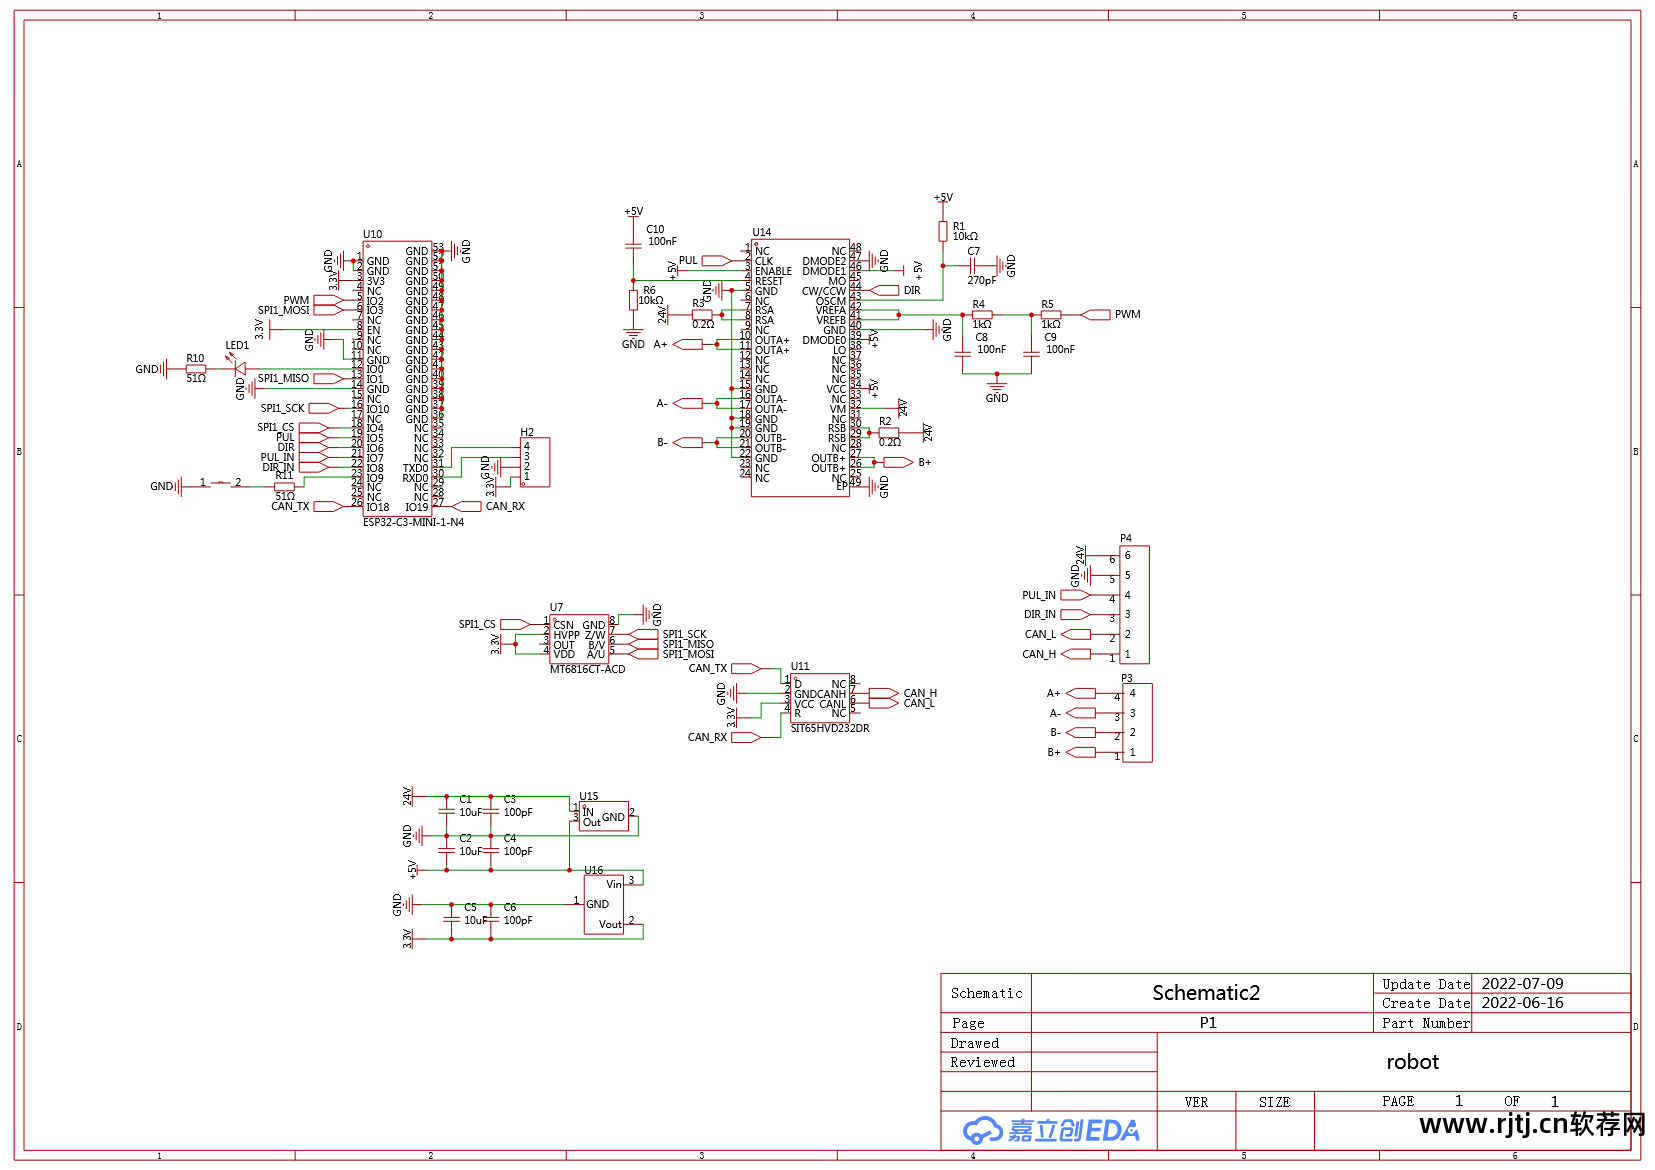
Task: Select resistor R10 51Ω symbol
Action: tap(196, 369)
